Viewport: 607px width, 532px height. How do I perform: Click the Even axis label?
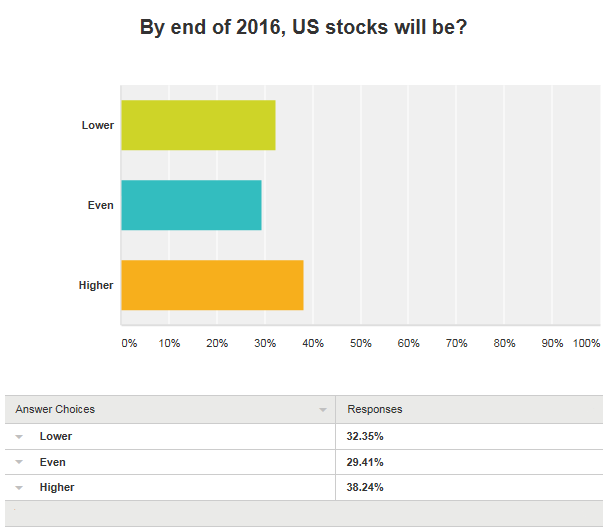coord(100,205)
